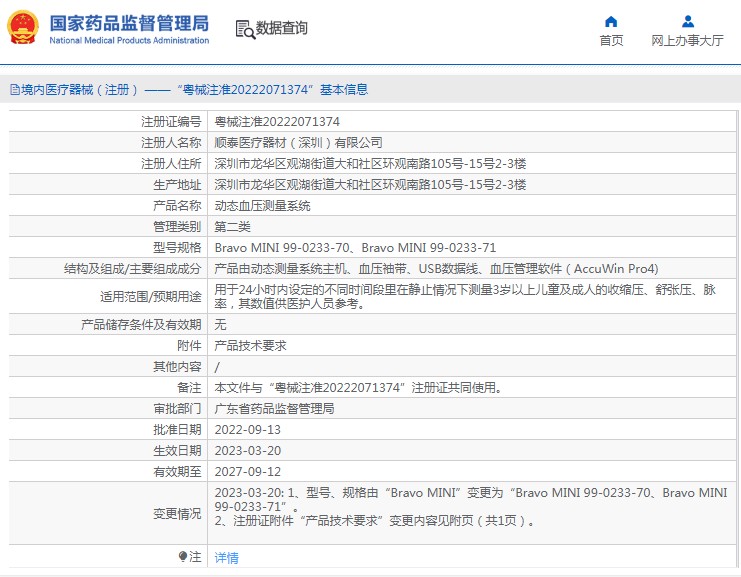This screenshot has width=741, height=577.
Task: Click the 型号规格 label
Action: (177, 248)
